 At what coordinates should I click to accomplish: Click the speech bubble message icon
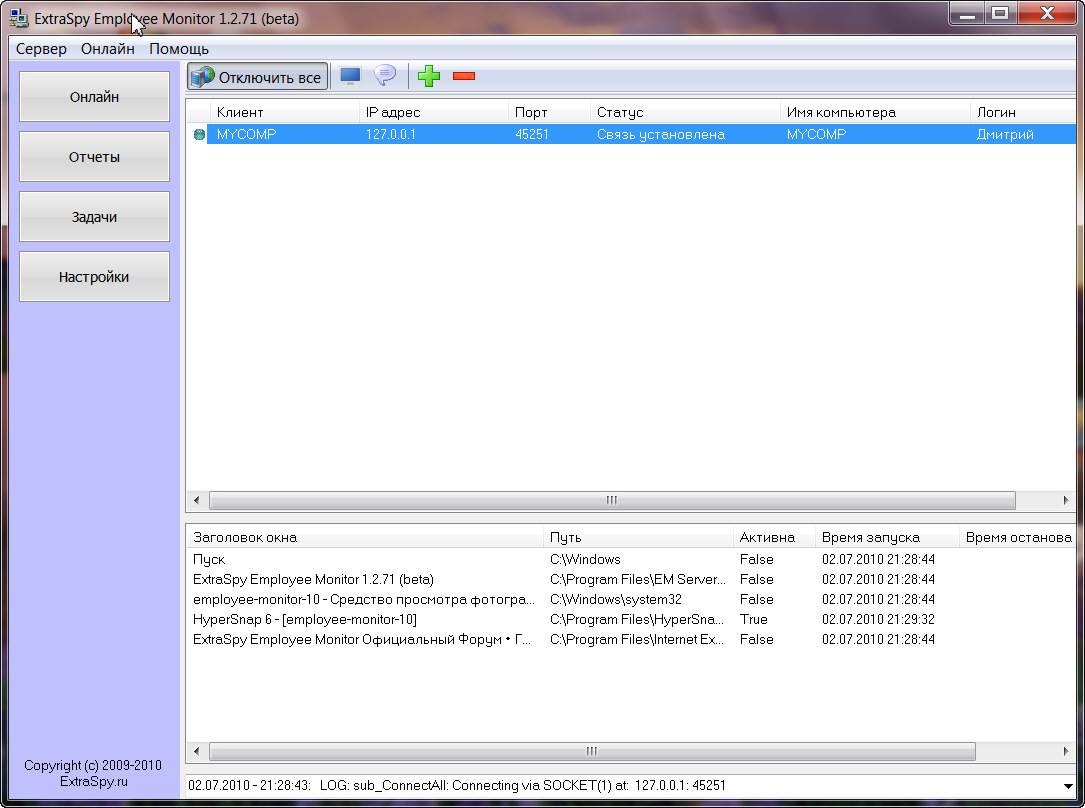(385, 76)
